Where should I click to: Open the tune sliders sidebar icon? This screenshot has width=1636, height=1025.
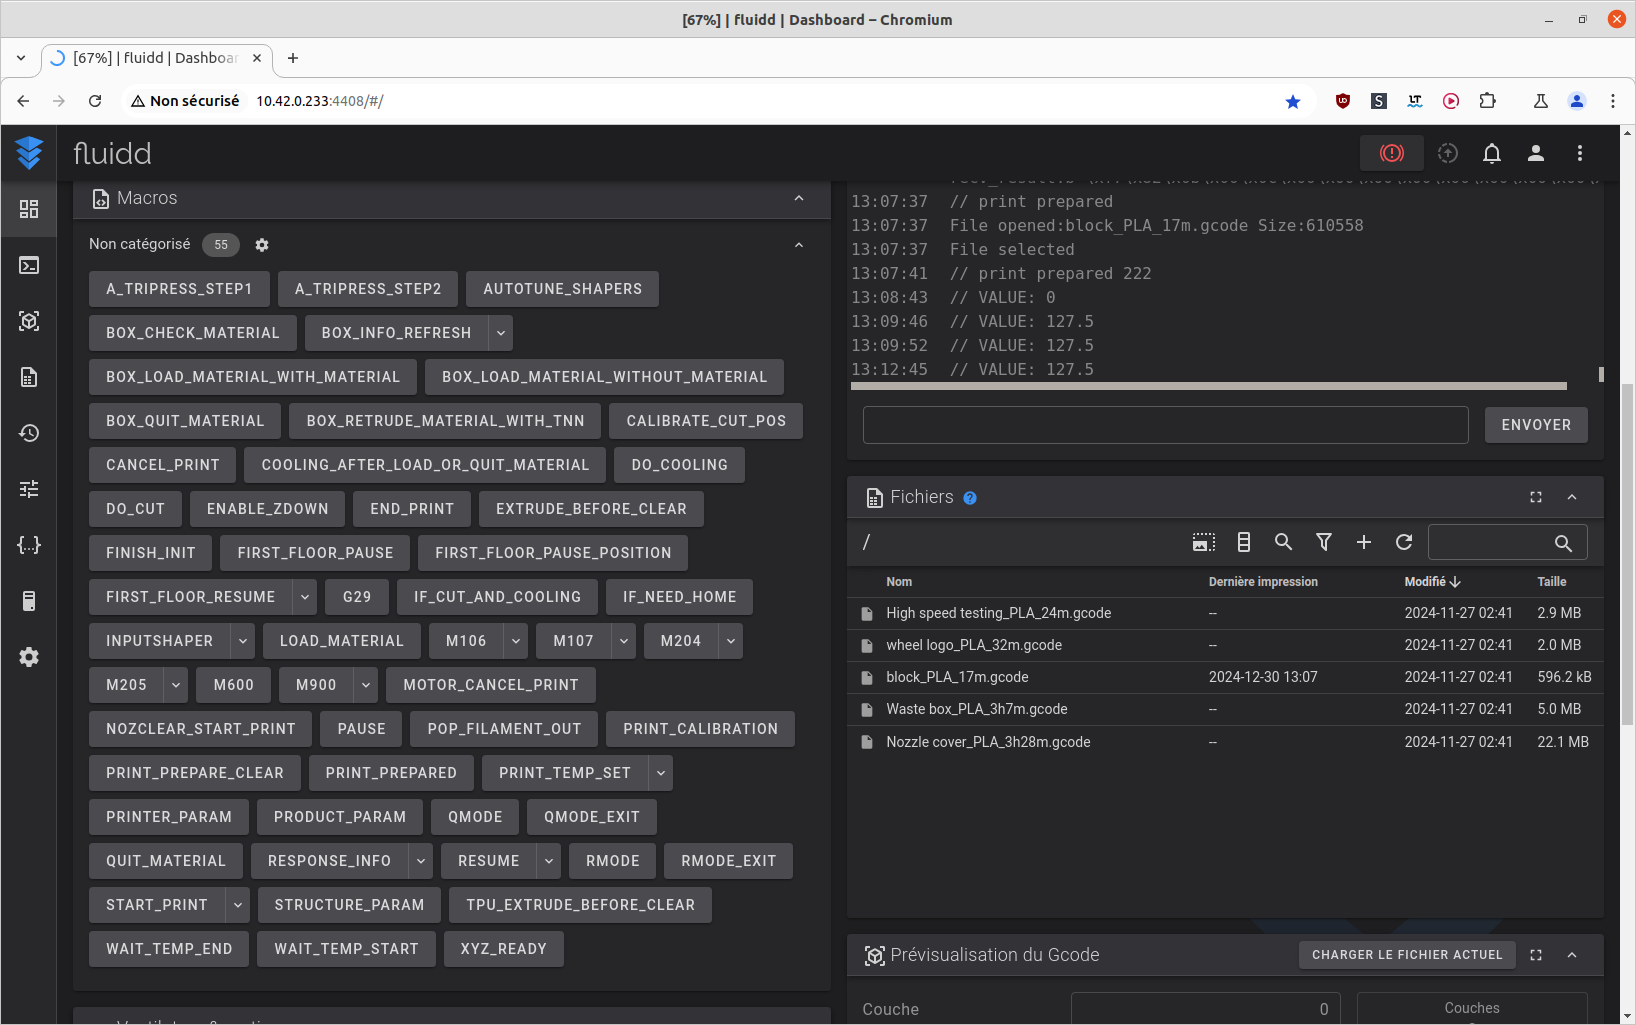click(x=29, y=489)
